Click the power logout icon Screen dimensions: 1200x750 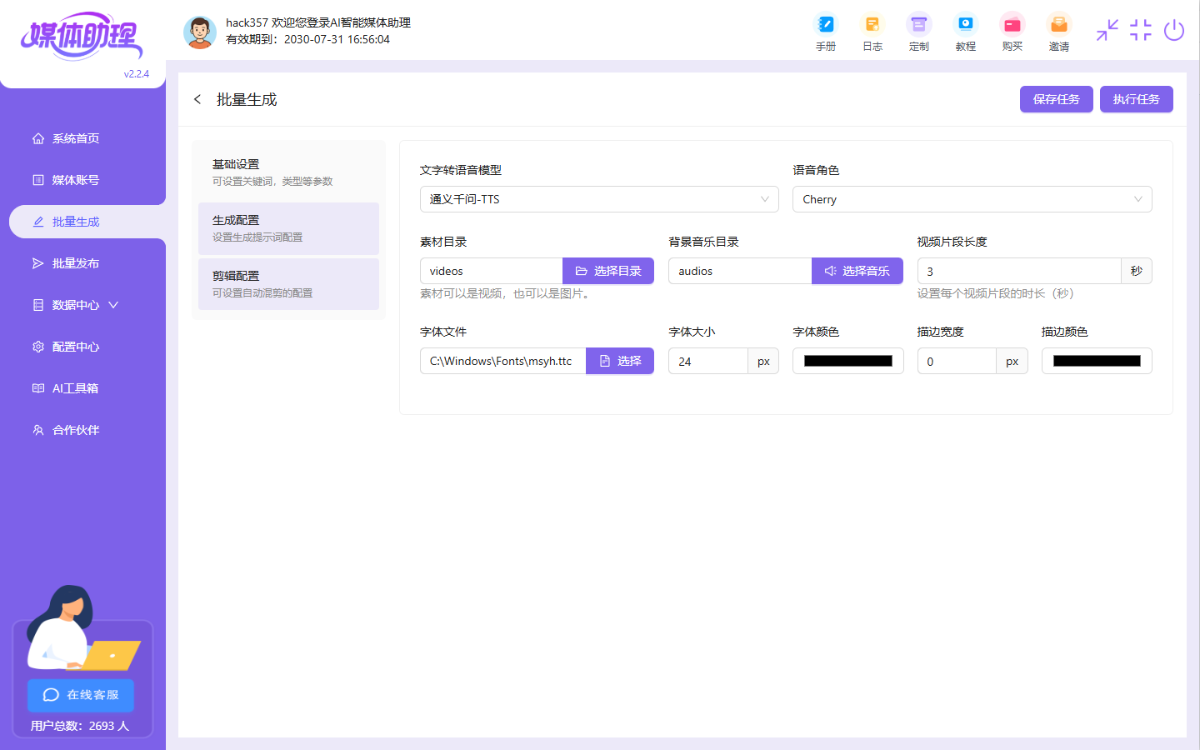coord(1174,30)
